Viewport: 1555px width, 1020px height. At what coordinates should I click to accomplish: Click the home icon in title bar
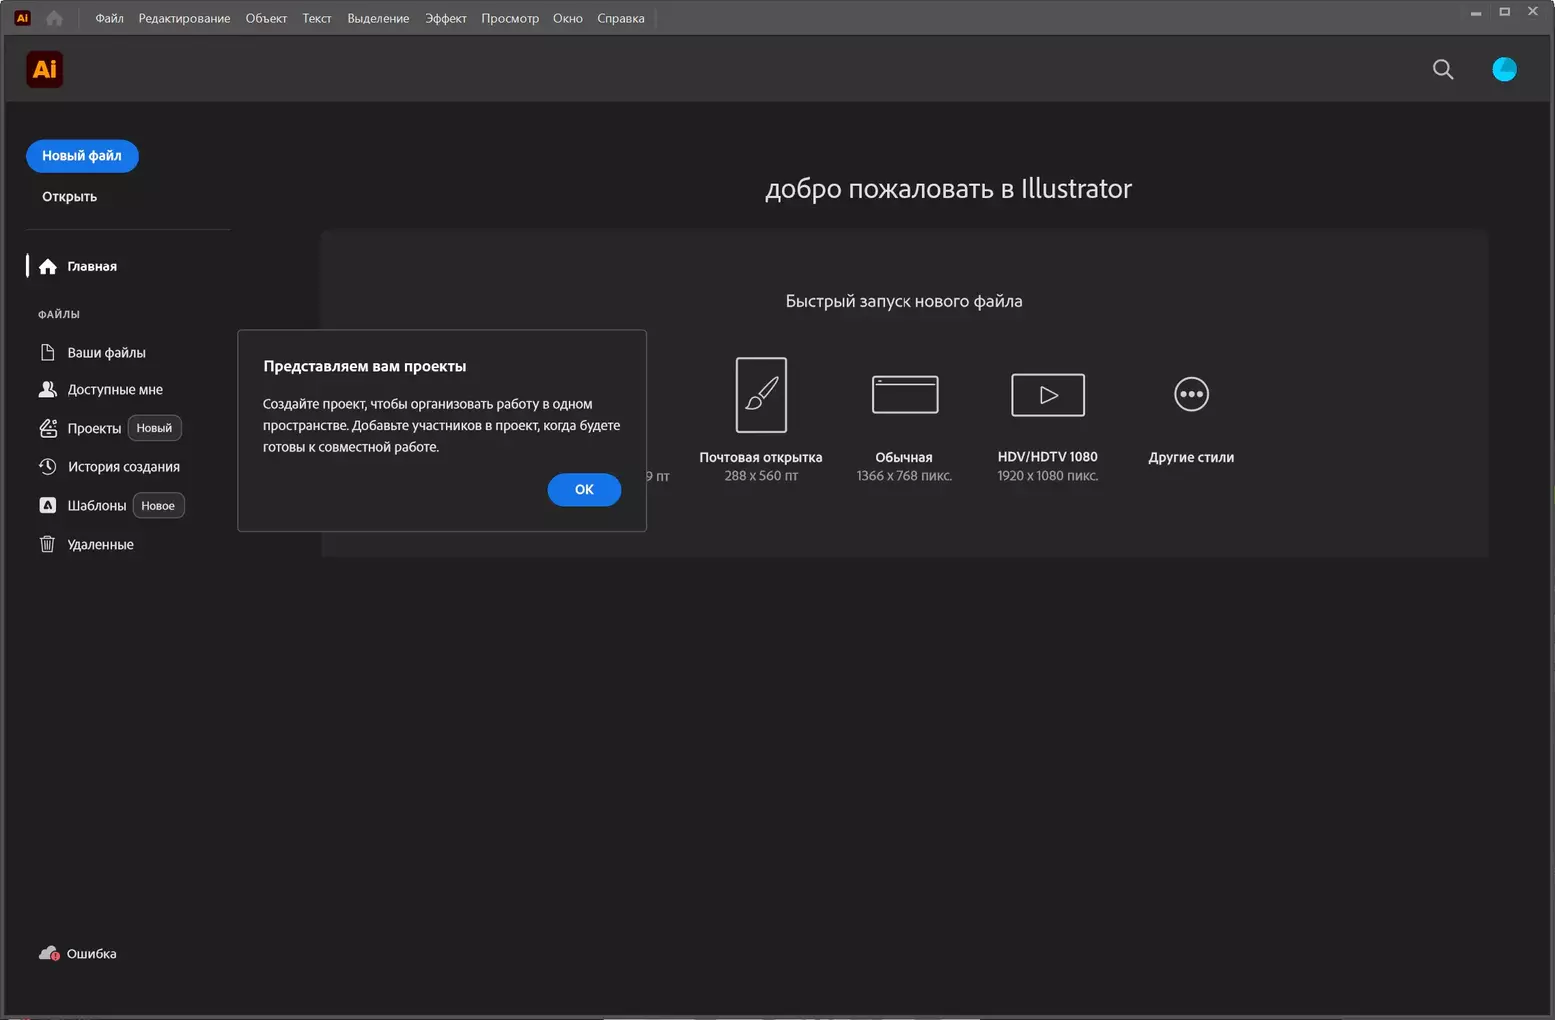point(54,18)
